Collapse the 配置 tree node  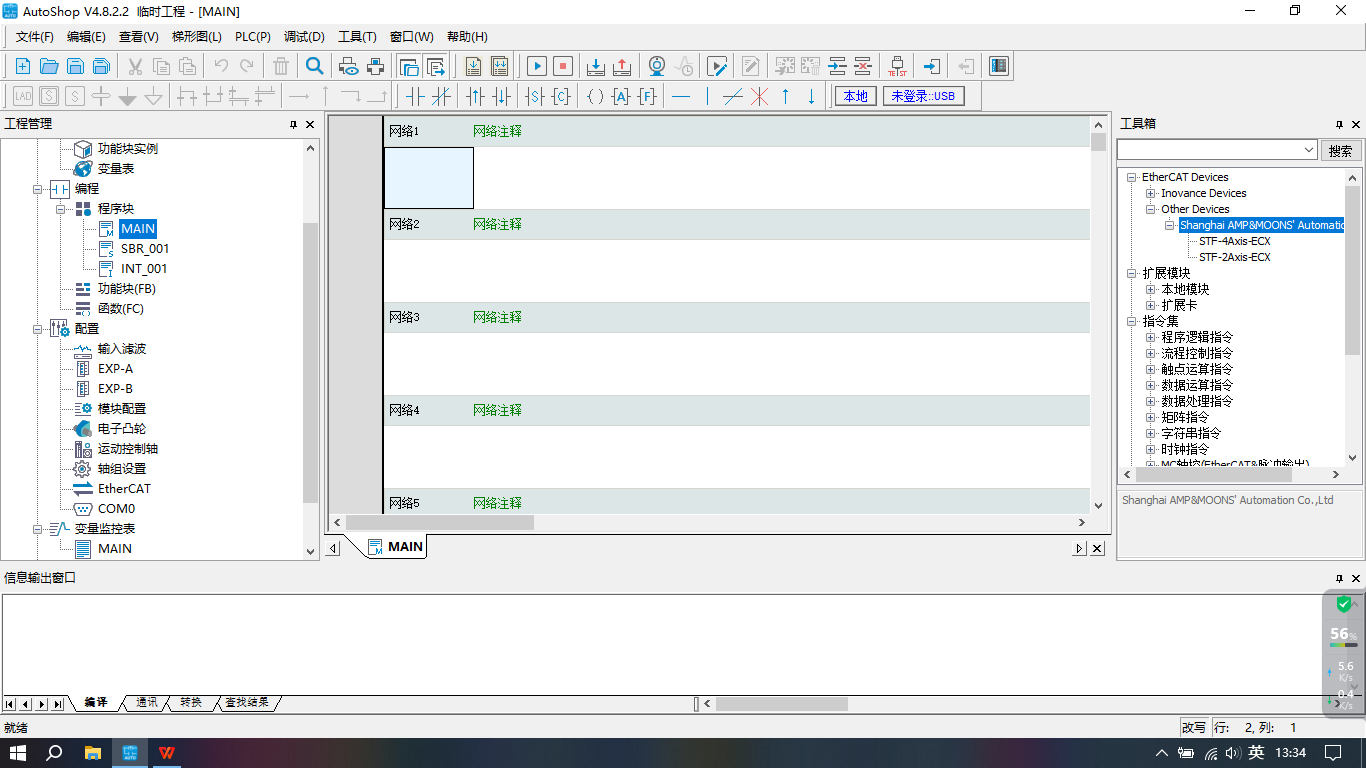click(38, 329)
